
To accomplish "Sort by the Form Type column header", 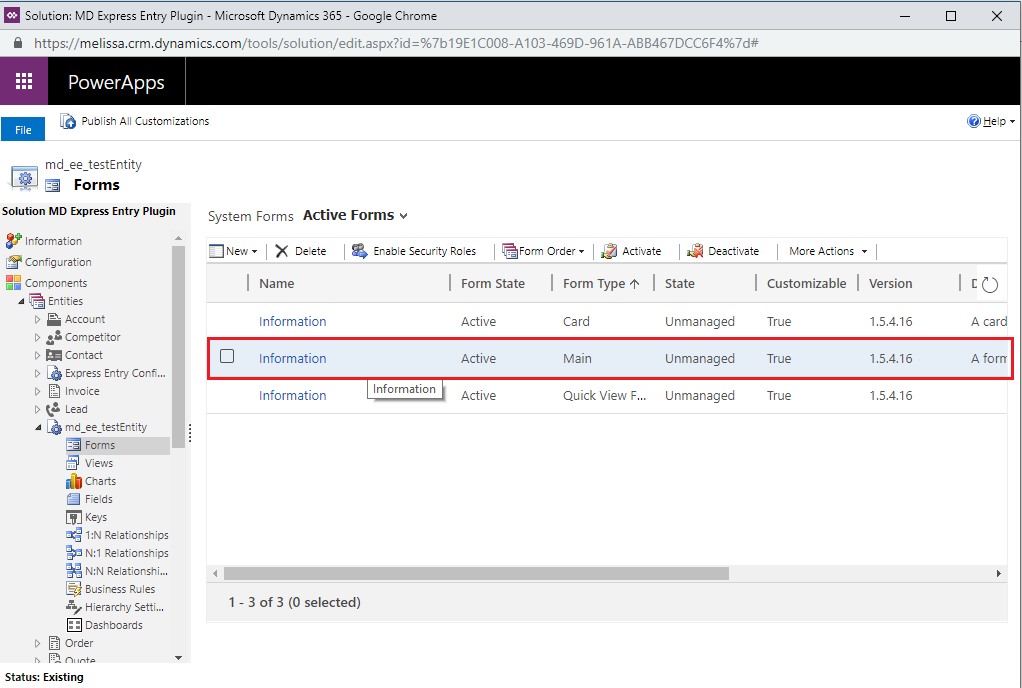I will tap(600, 284).
